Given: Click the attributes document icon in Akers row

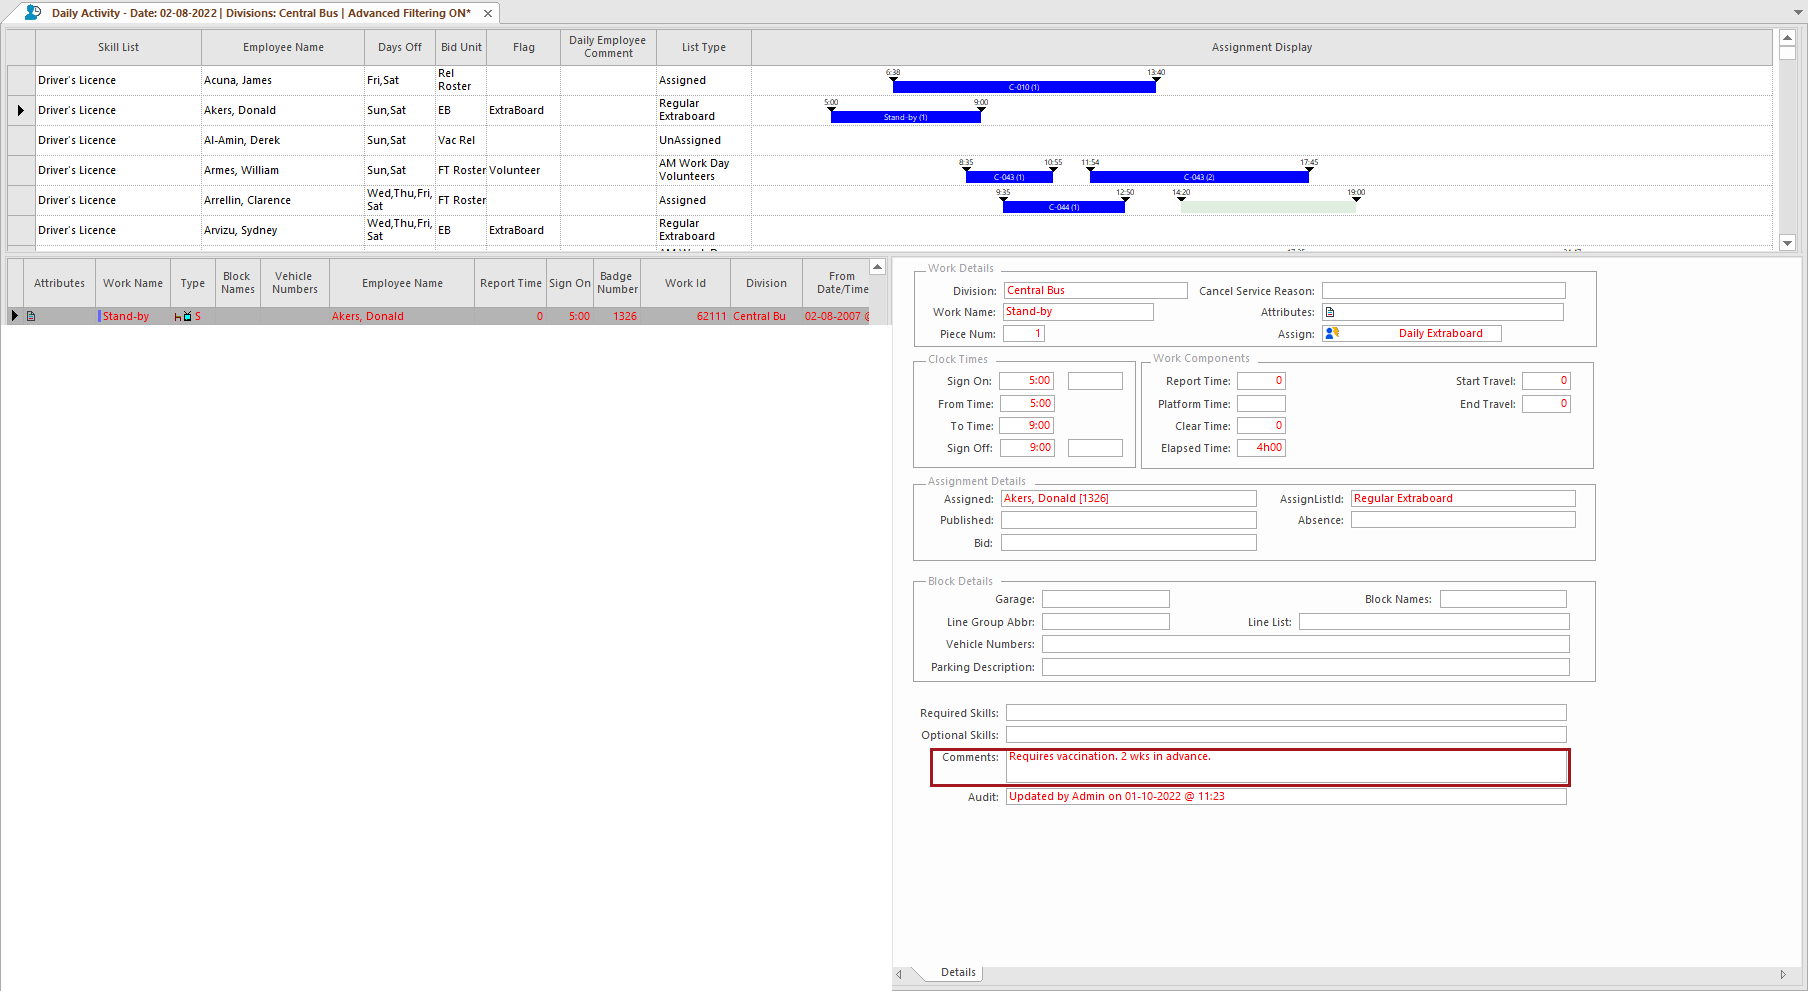Looking at the screenshot, I should coord(30,315).
